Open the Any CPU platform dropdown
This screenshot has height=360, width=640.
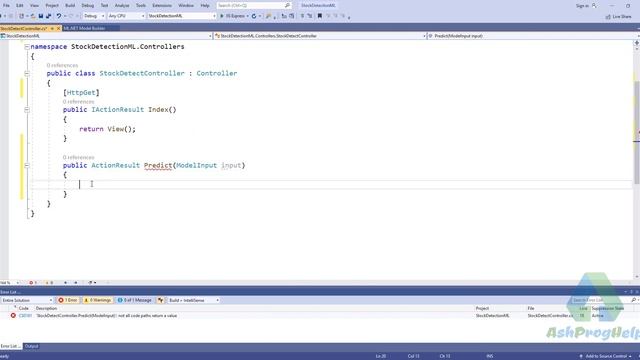coord(126,16)
